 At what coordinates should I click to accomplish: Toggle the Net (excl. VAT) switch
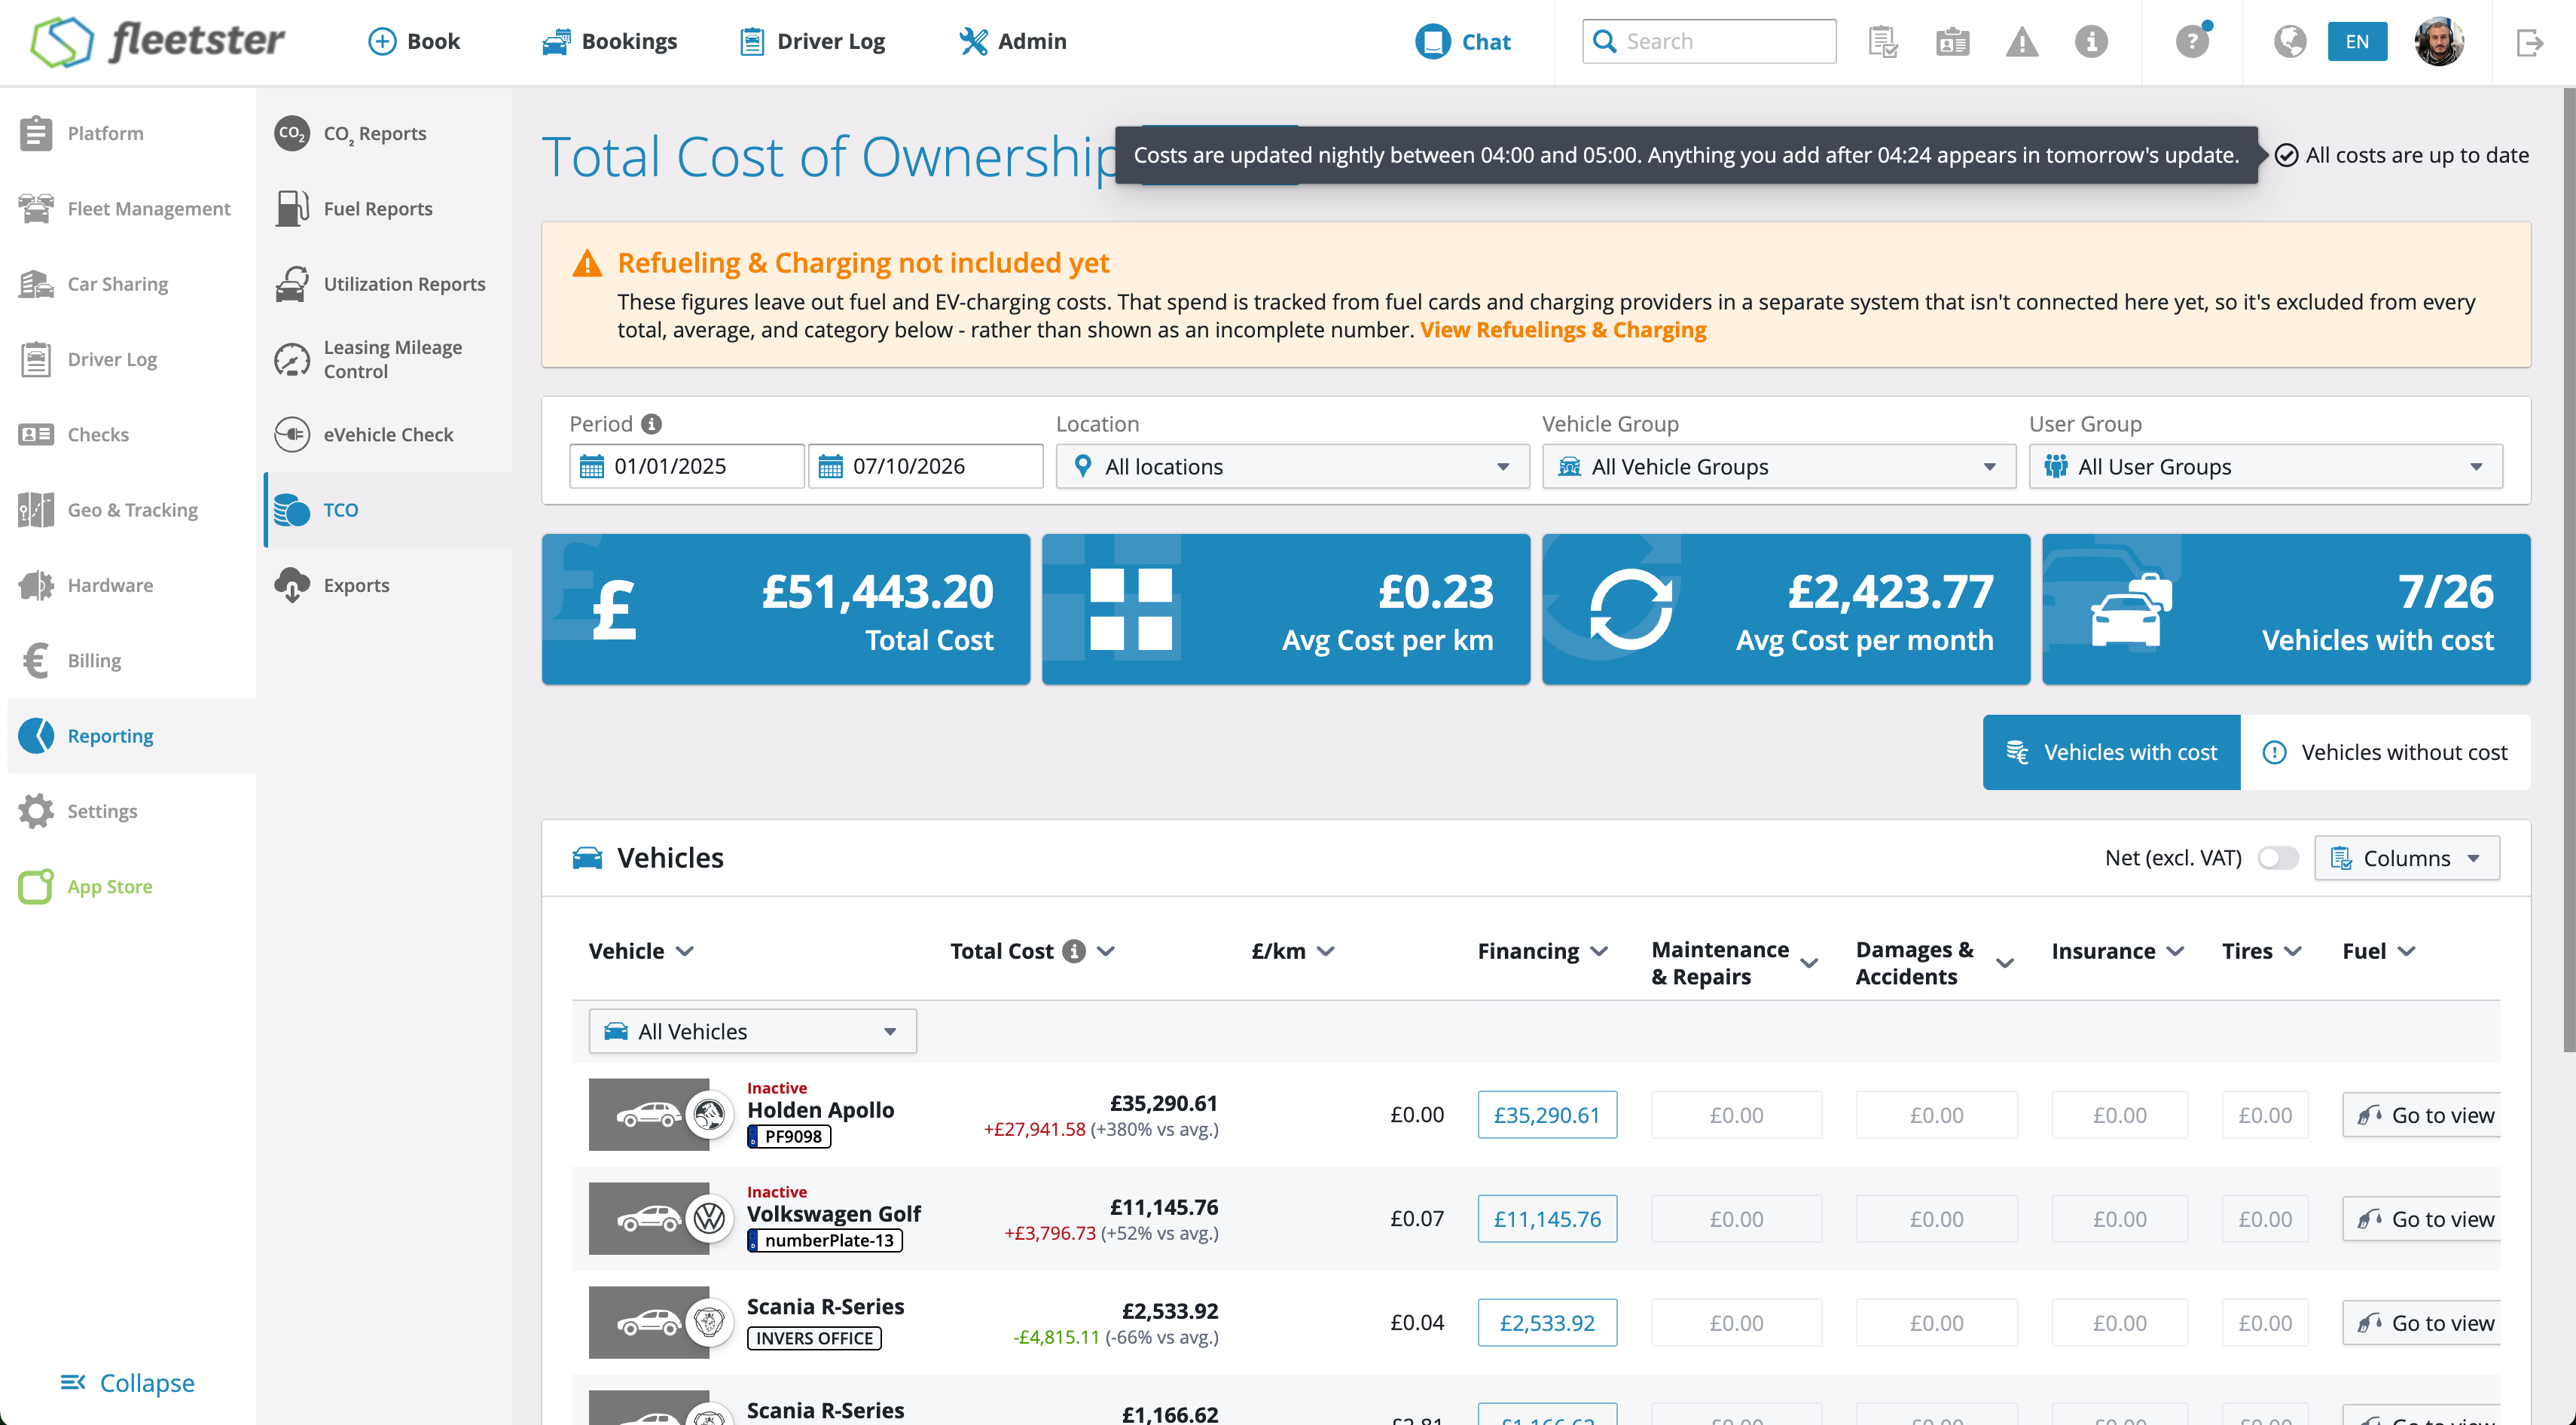click(x=2277, y=858)
